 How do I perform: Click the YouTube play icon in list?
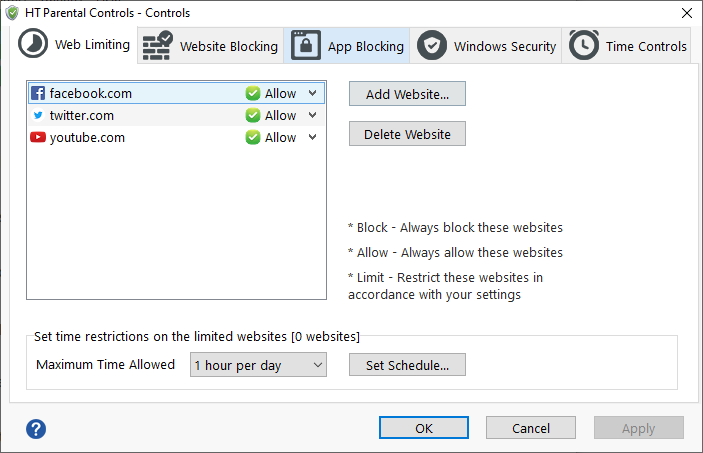click(38, 137)
